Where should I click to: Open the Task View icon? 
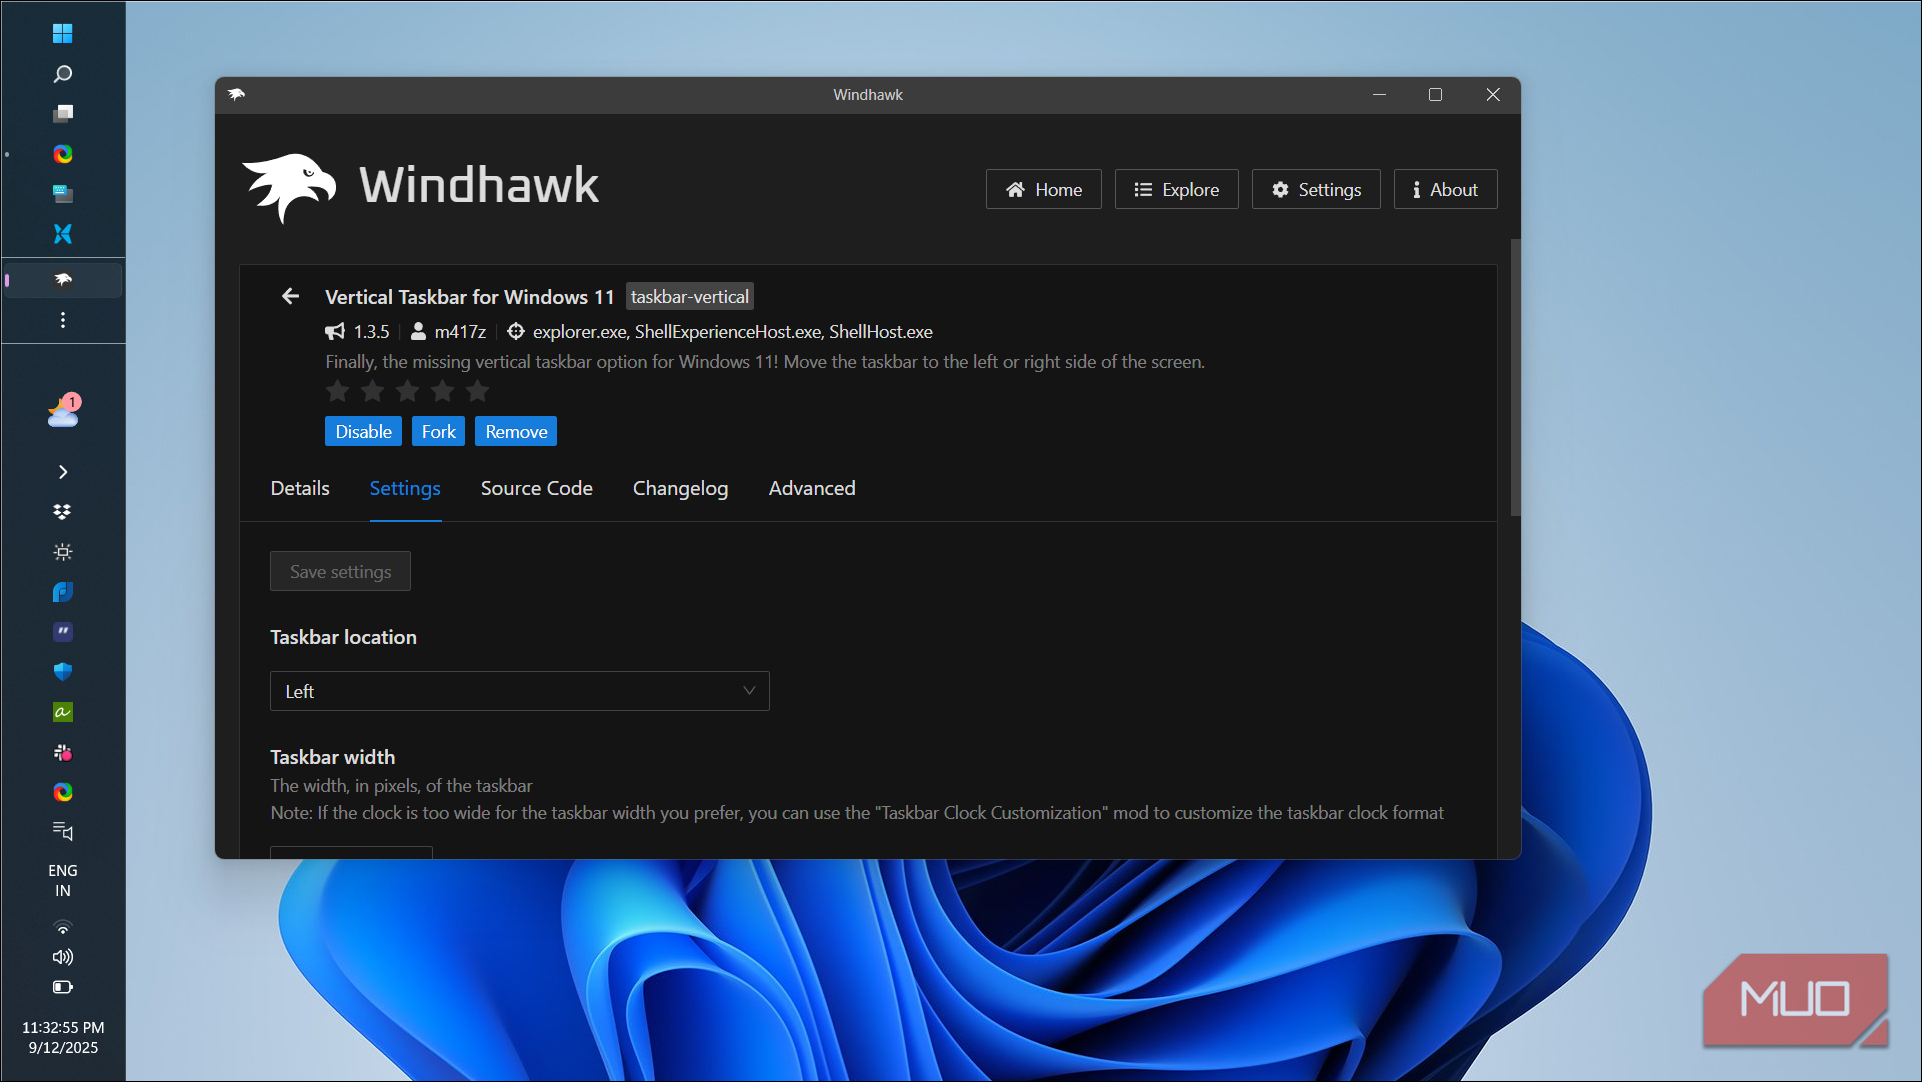click(x=63, y=114)
